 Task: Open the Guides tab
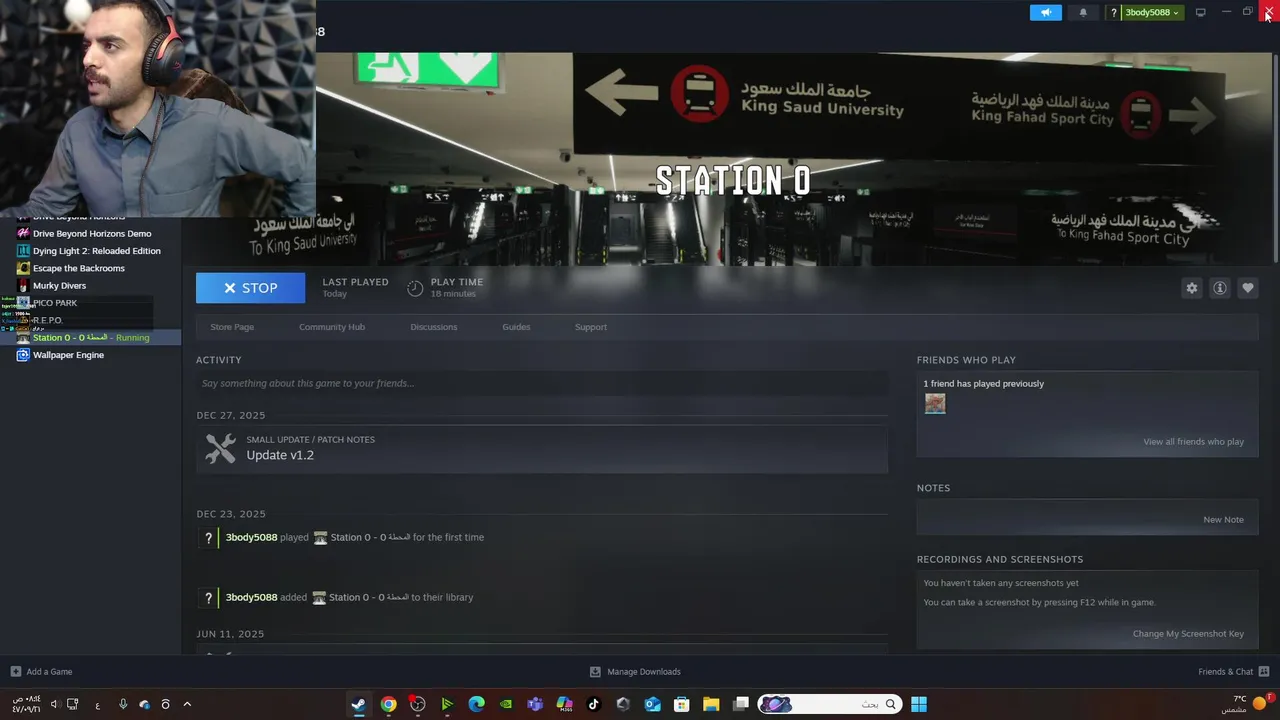click(516, 327)
